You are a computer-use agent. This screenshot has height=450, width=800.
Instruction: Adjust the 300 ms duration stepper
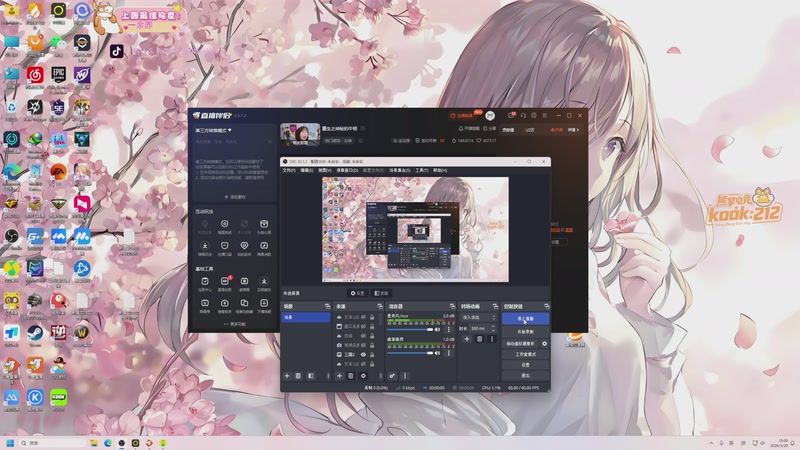tap(493, 329)
